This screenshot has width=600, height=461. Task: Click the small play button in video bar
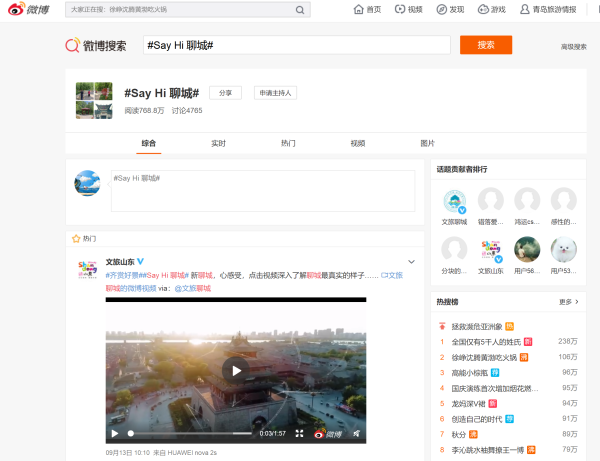(115, 433)
